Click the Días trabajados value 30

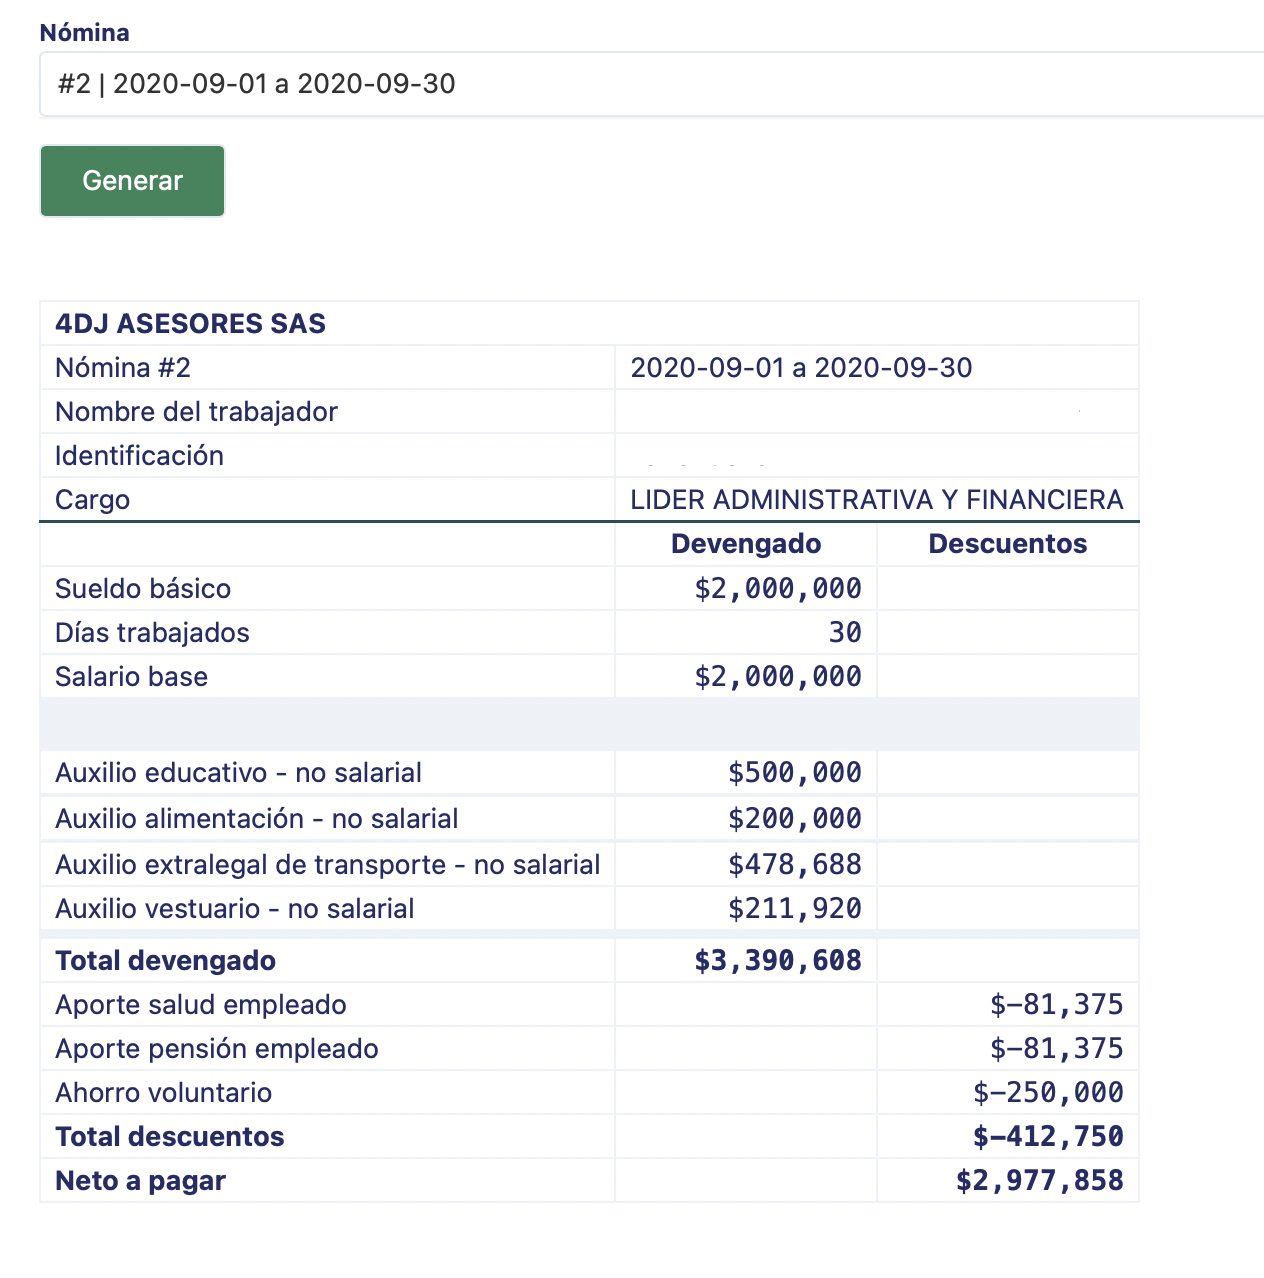point(844,633)
